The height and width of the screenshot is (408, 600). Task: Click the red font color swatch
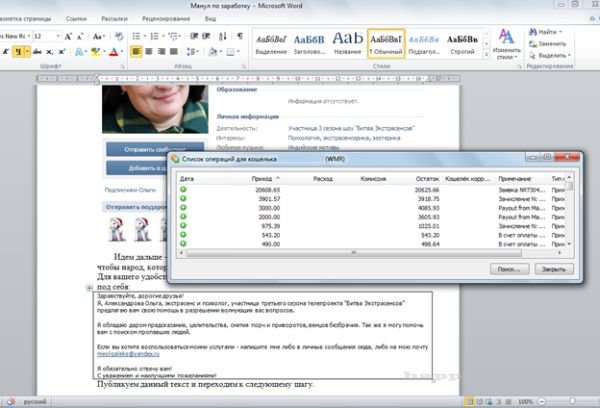coord(113,51)
